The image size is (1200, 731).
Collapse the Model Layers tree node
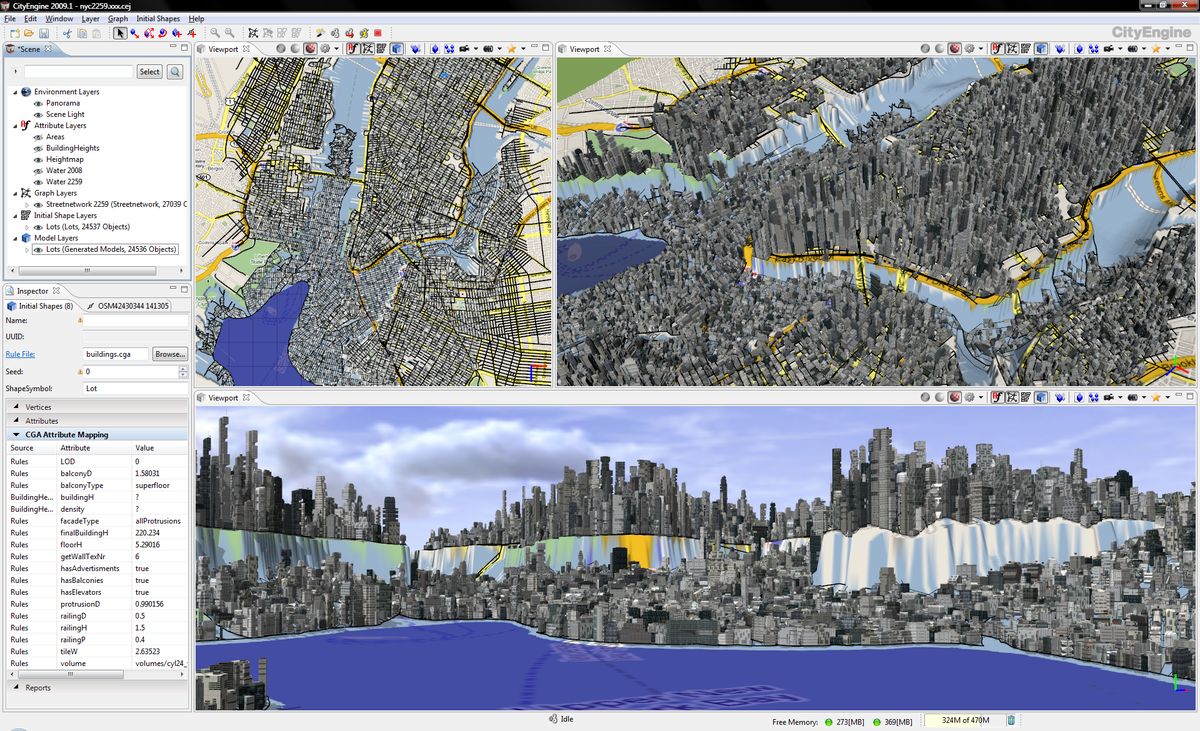tap(15, 238)
